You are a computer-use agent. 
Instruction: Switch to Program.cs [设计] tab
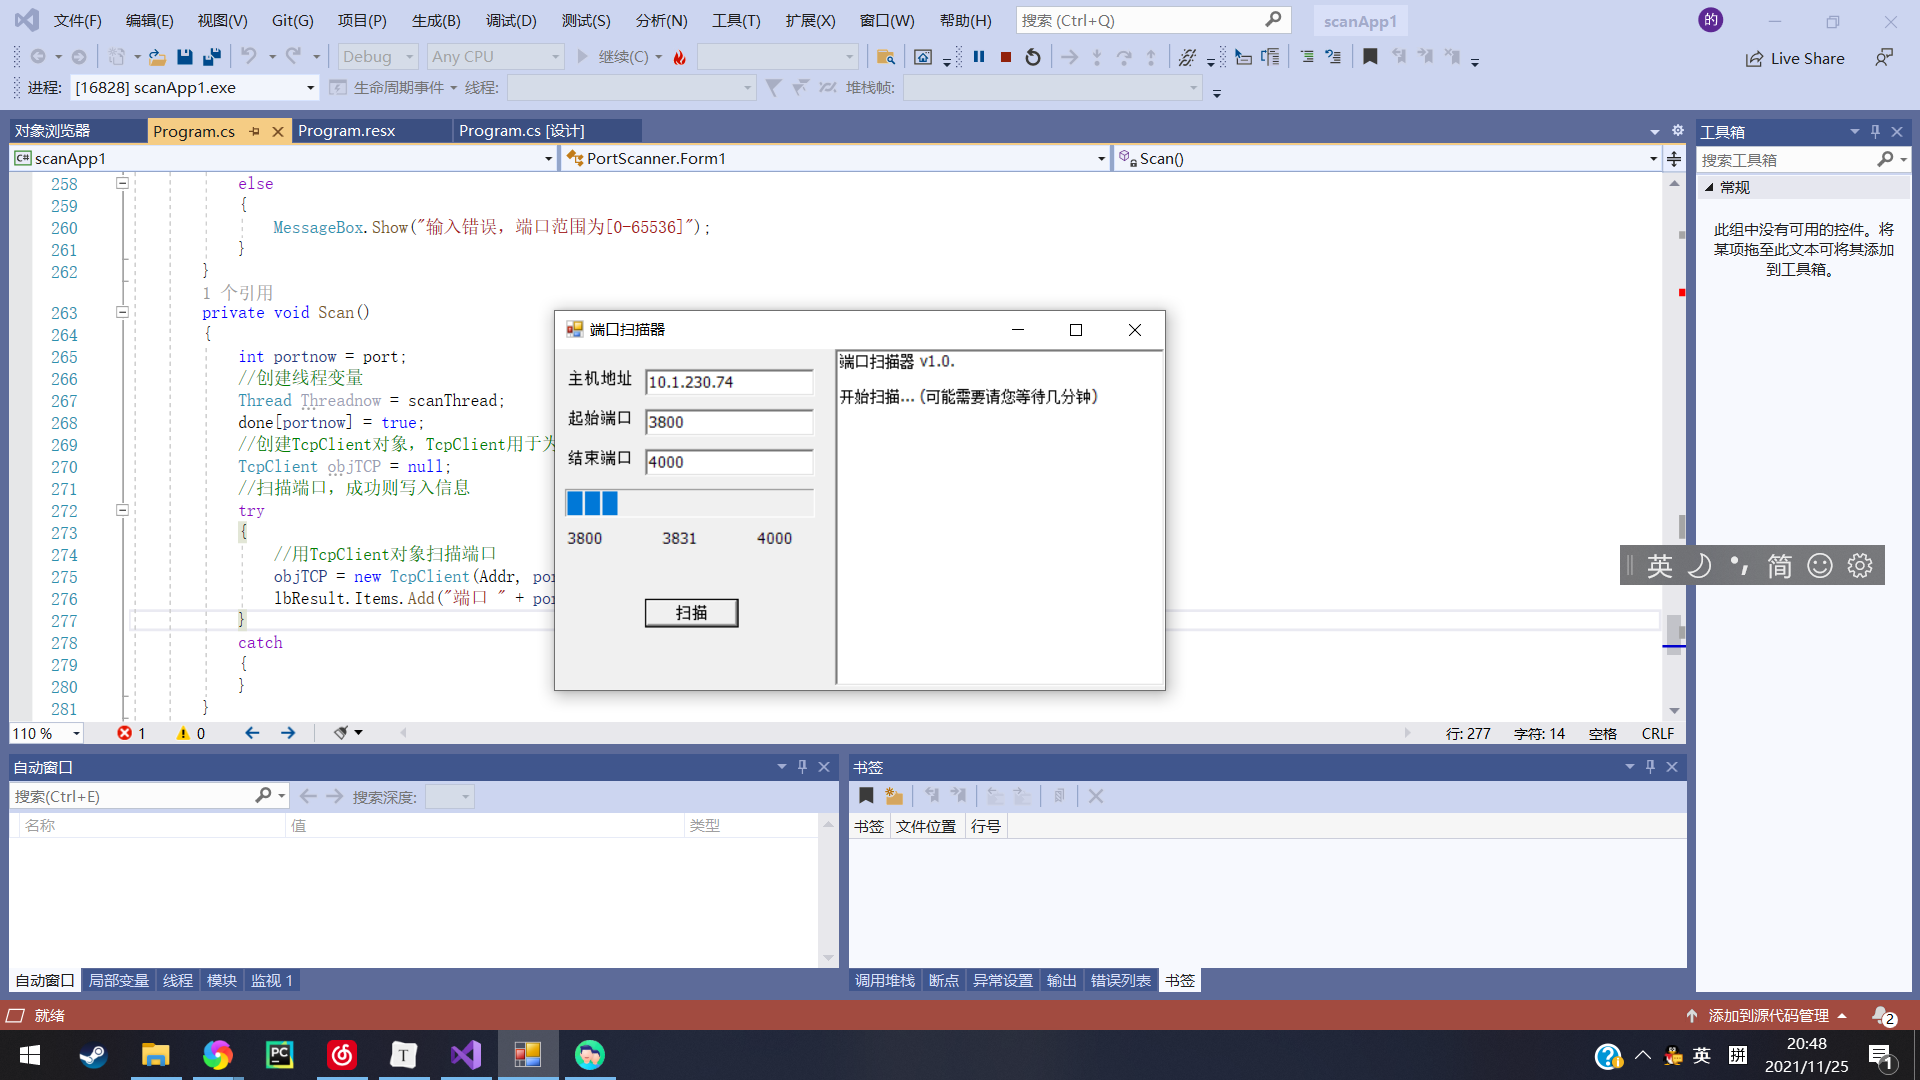pyautogui.click(x=521, y=131)
